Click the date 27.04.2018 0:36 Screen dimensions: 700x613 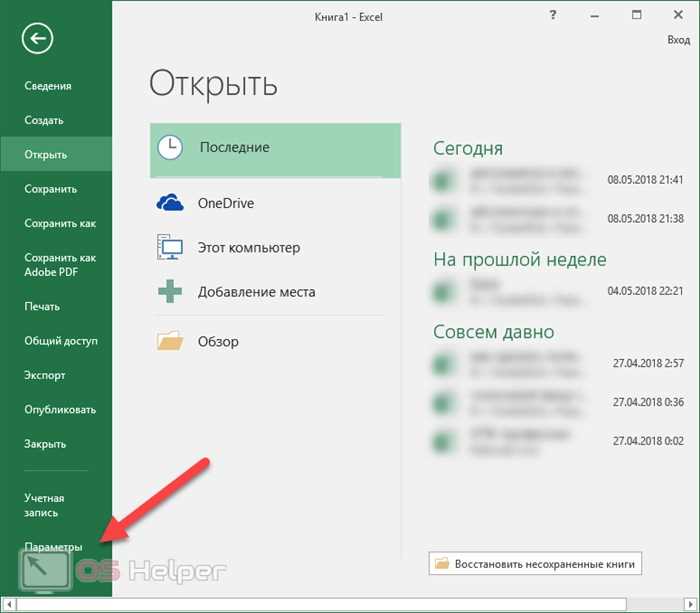pos(648,402)
